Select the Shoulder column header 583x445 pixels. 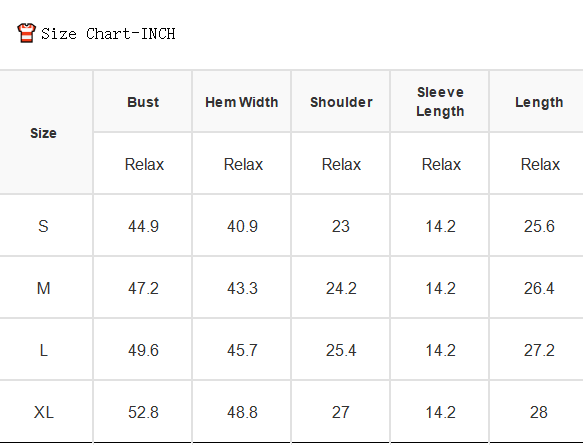click(341, 102)
